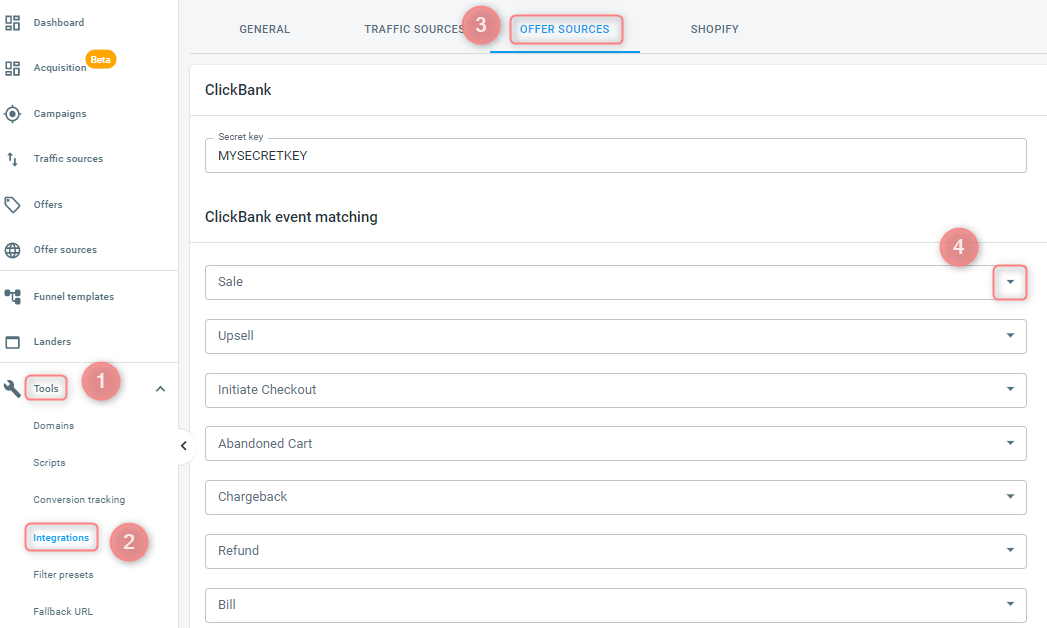Click the Landers window icon
The image size is (1047, 628).
(x=12, y=342)
